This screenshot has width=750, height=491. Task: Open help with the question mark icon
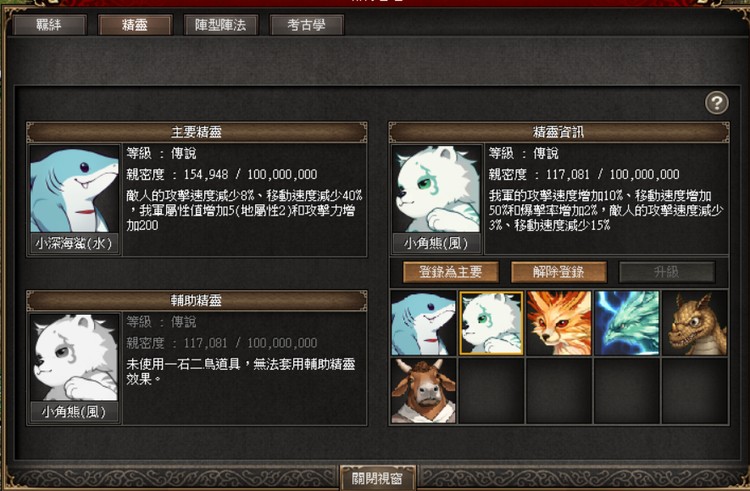[717, 103]
